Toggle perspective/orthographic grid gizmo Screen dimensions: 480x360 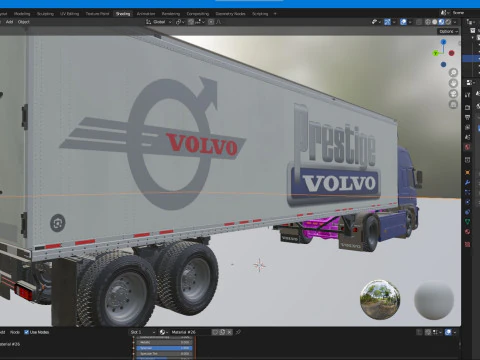pos(453,105)
